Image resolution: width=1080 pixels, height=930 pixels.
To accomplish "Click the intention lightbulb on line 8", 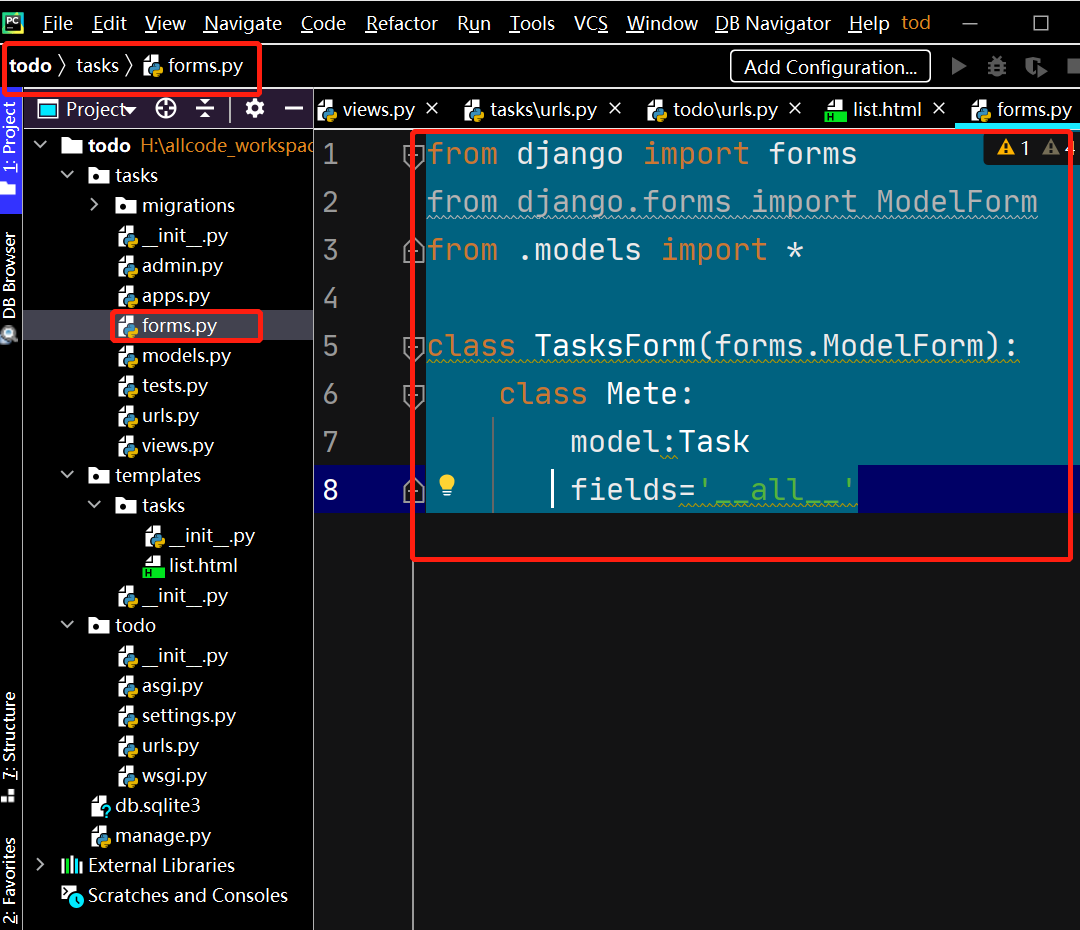I will tap(446, 486).
